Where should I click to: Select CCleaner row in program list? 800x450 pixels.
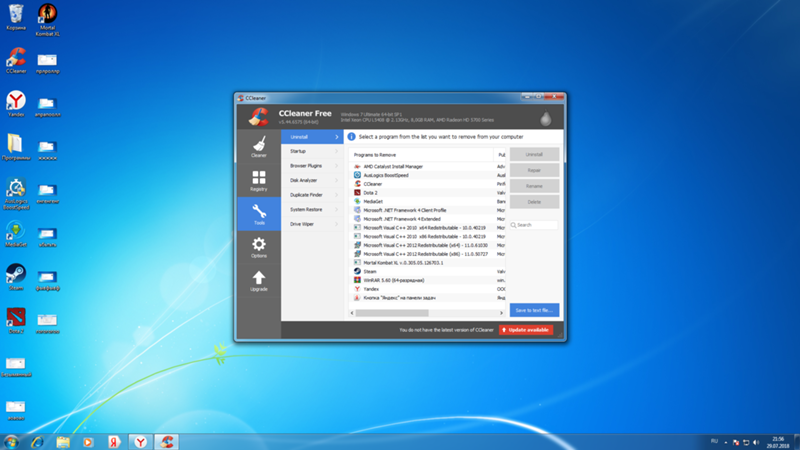pyautogui.click(x=428, y=184)
